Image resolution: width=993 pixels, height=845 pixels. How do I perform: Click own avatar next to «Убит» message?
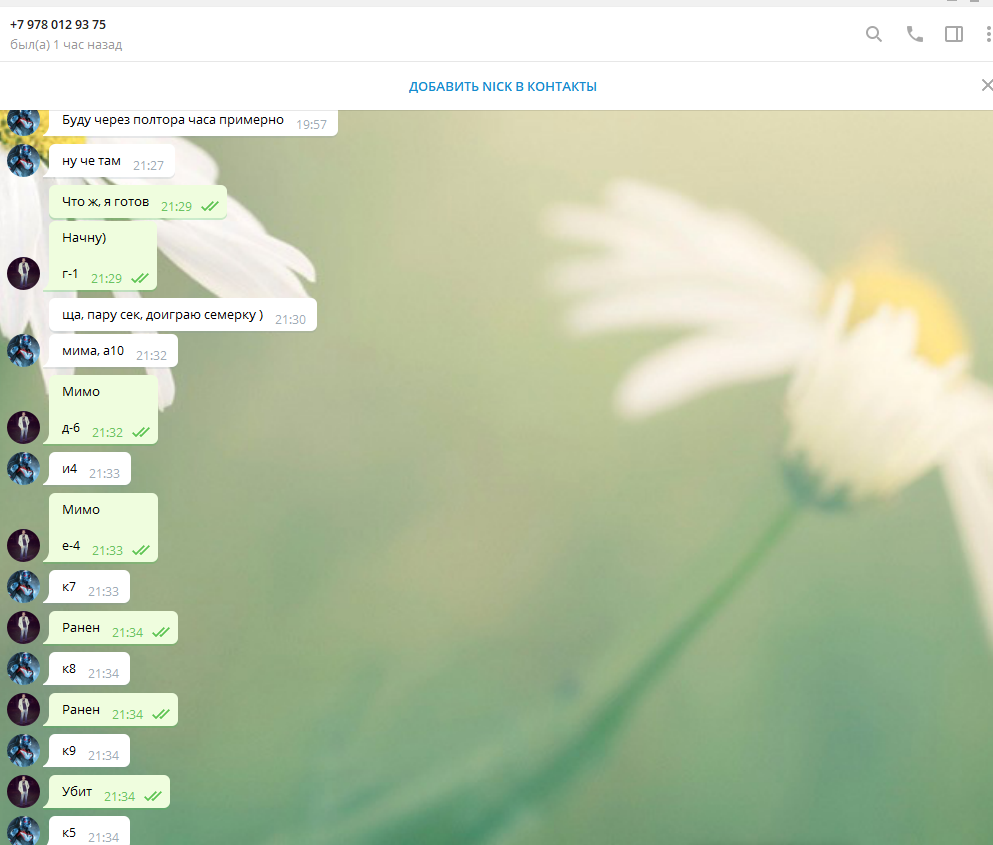23,791
